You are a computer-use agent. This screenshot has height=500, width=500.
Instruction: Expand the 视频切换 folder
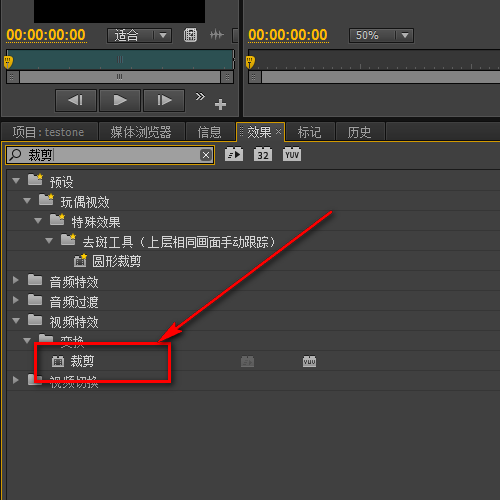[15, 380]
